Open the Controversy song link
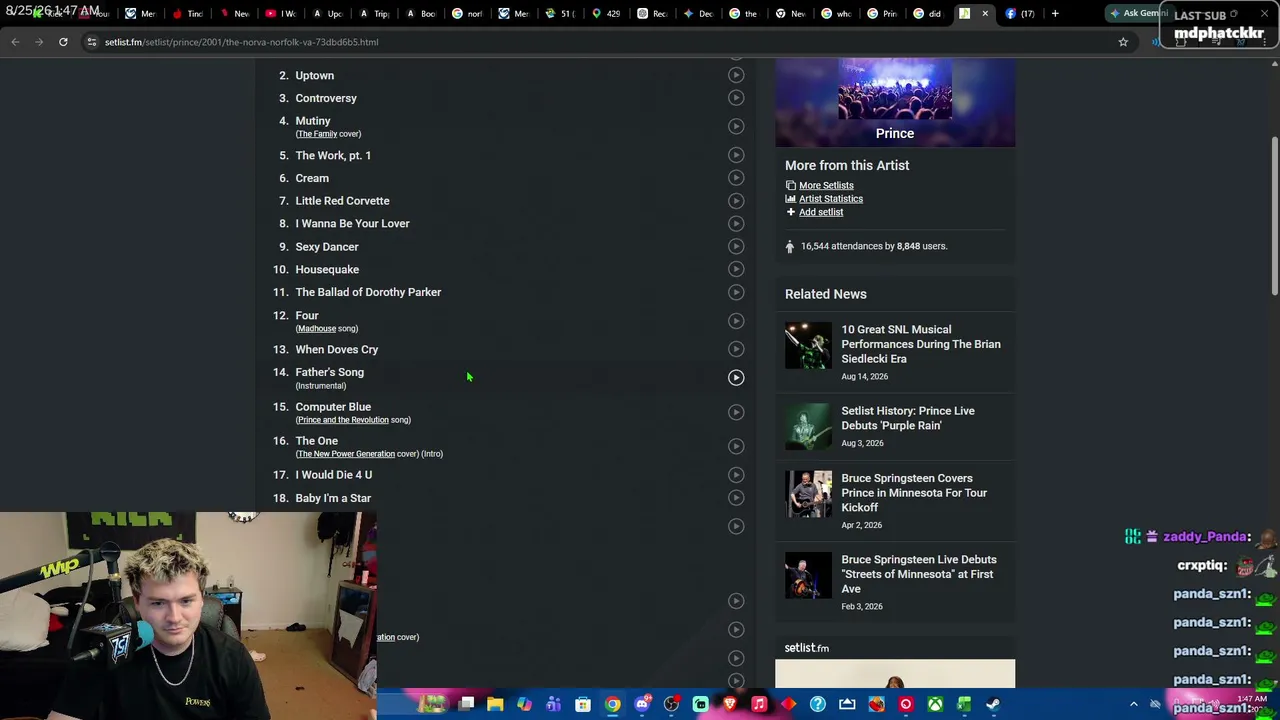Image resolution: width=1280 pixels, height=720 pixels. click(x=326, y=98)
